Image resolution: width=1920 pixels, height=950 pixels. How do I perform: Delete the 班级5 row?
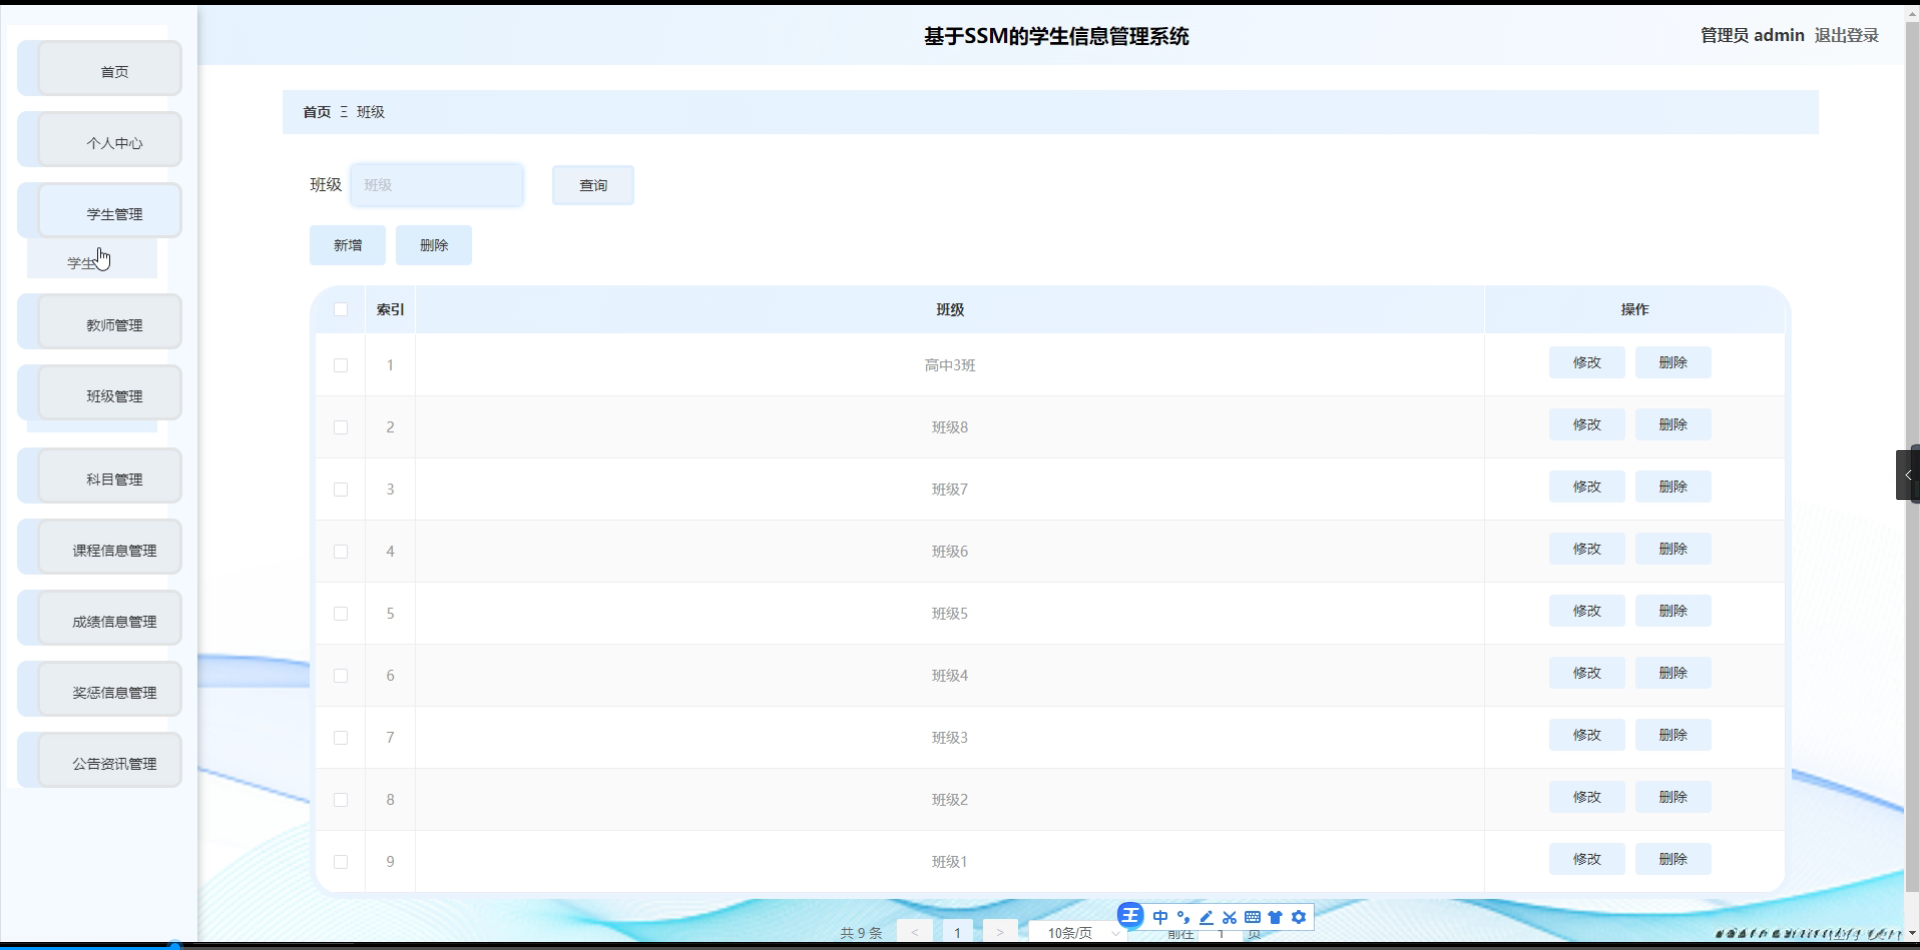pos(1673,610)
